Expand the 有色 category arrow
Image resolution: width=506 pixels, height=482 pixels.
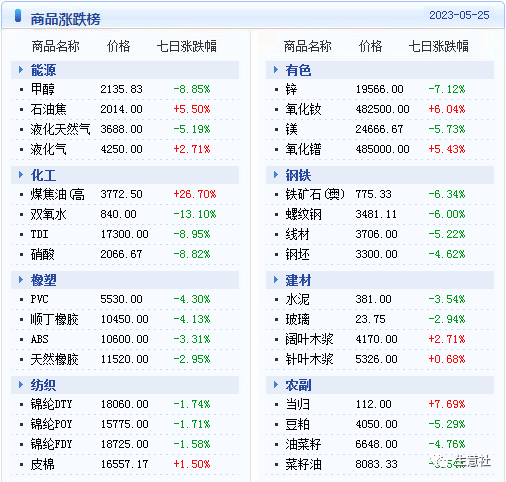click(276, 70)
